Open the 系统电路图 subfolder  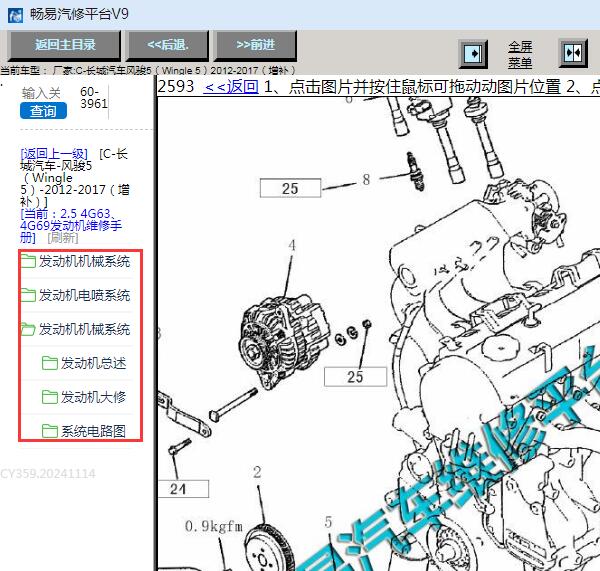tap(84, 431)
